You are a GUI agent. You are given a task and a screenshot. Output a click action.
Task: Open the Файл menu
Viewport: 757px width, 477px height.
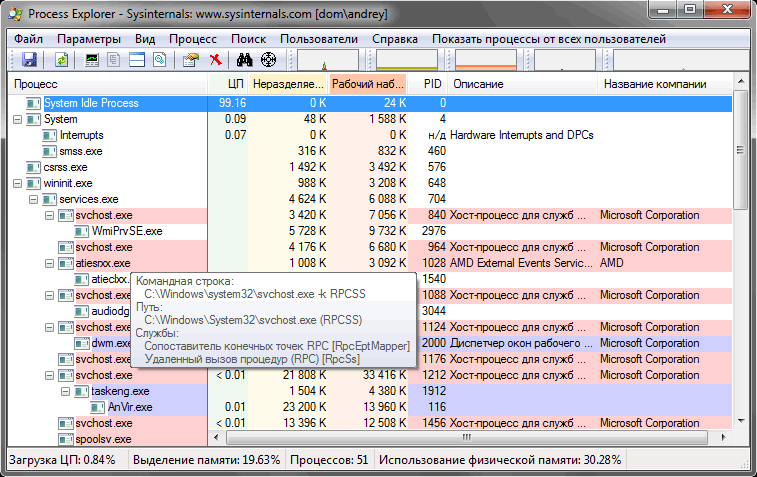click(x=29, y=39)
